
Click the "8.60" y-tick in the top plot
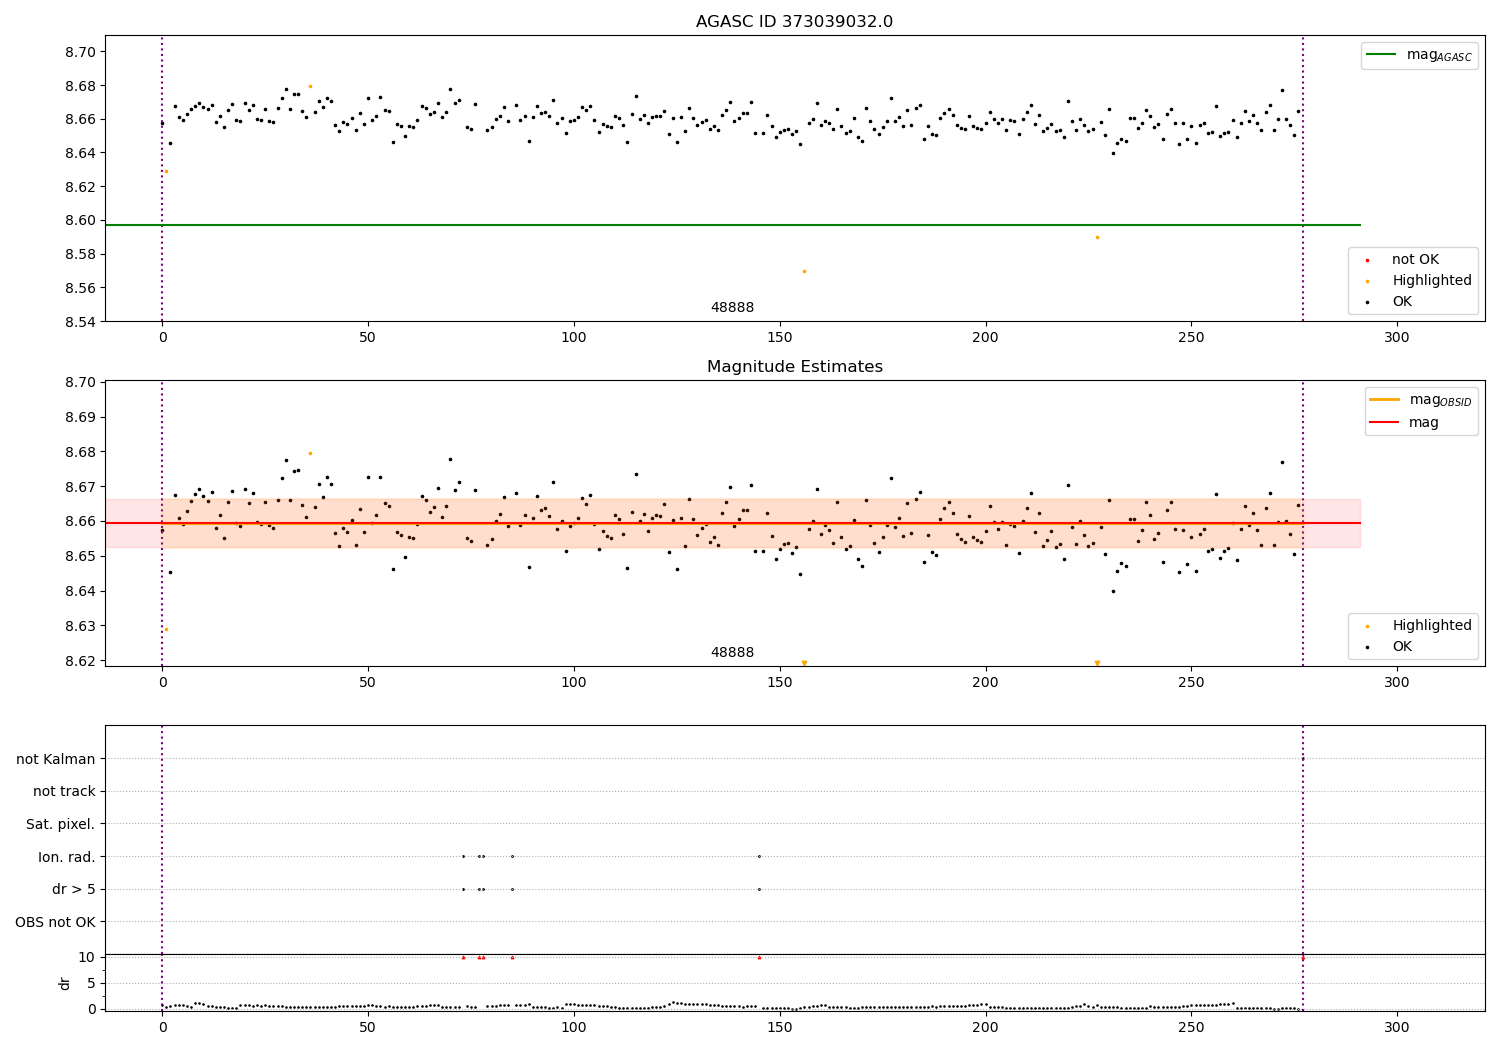click(80, 221)
